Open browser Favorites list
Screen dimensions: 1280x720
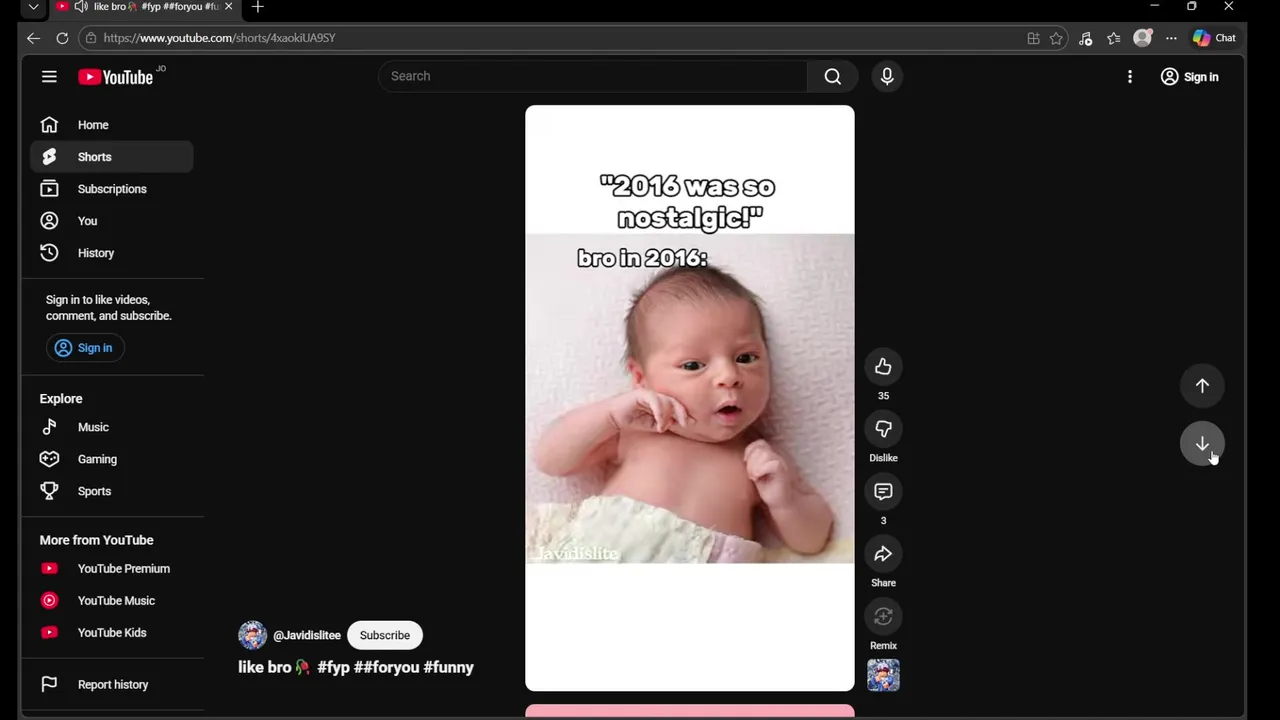(1114, 38)
